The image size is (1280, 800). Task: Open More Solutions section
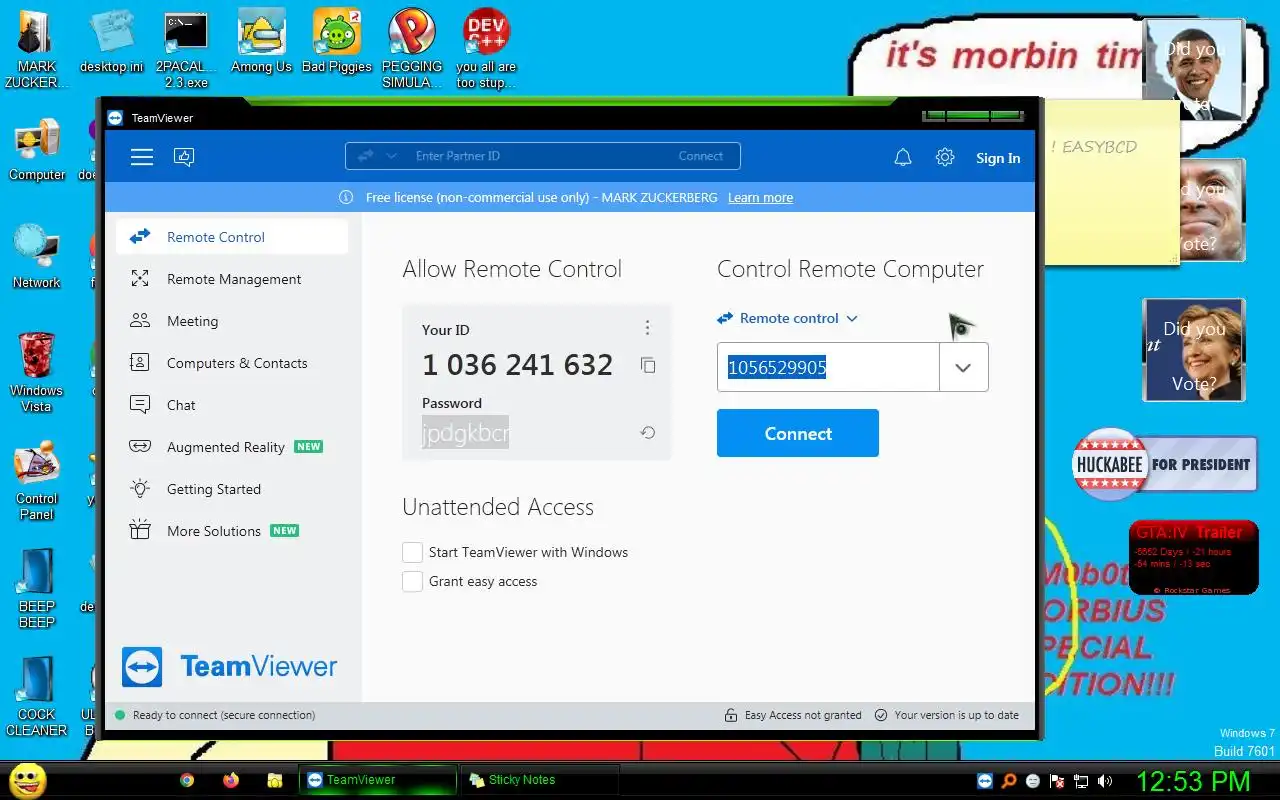point(232,531)
